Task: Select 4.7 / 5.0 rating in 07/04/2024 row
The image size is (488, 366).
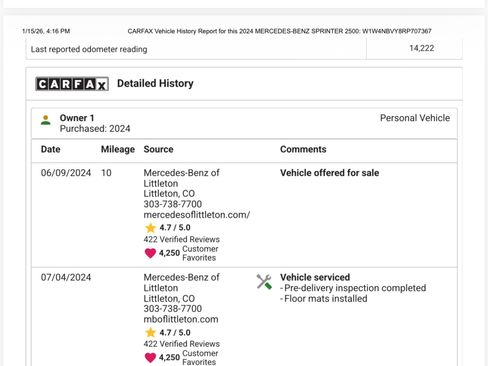Action: [175, 332]
